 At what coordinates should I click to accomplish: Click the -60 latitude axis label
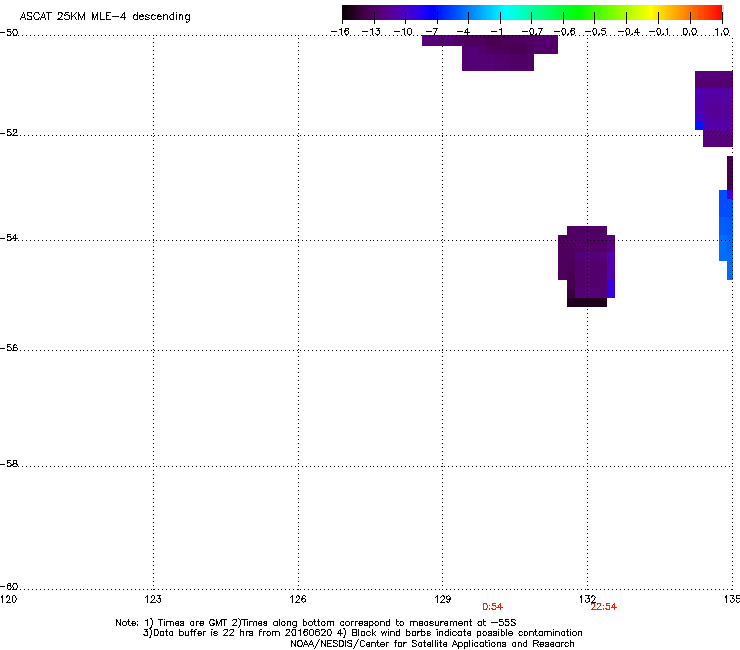9,586
